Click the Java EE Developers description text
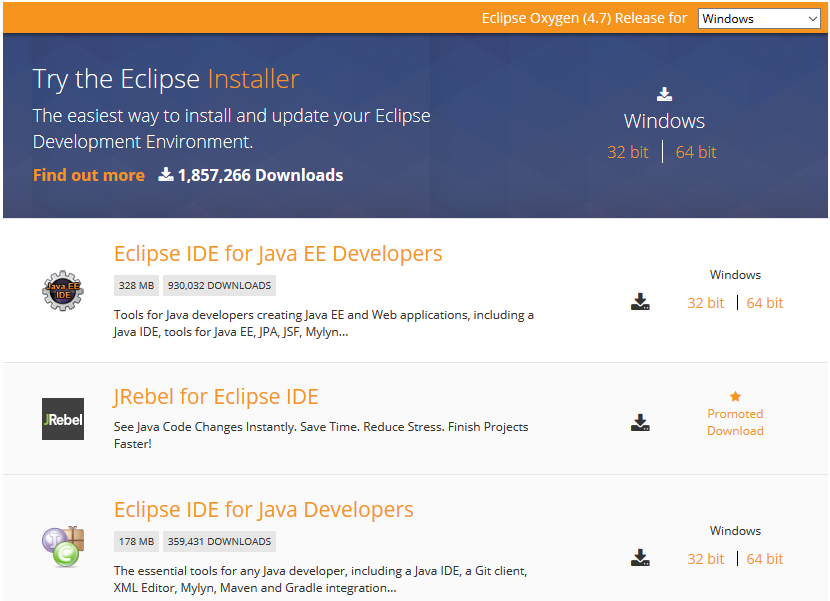The height and width of the screenshot is (601, 830). coord(324,324)
